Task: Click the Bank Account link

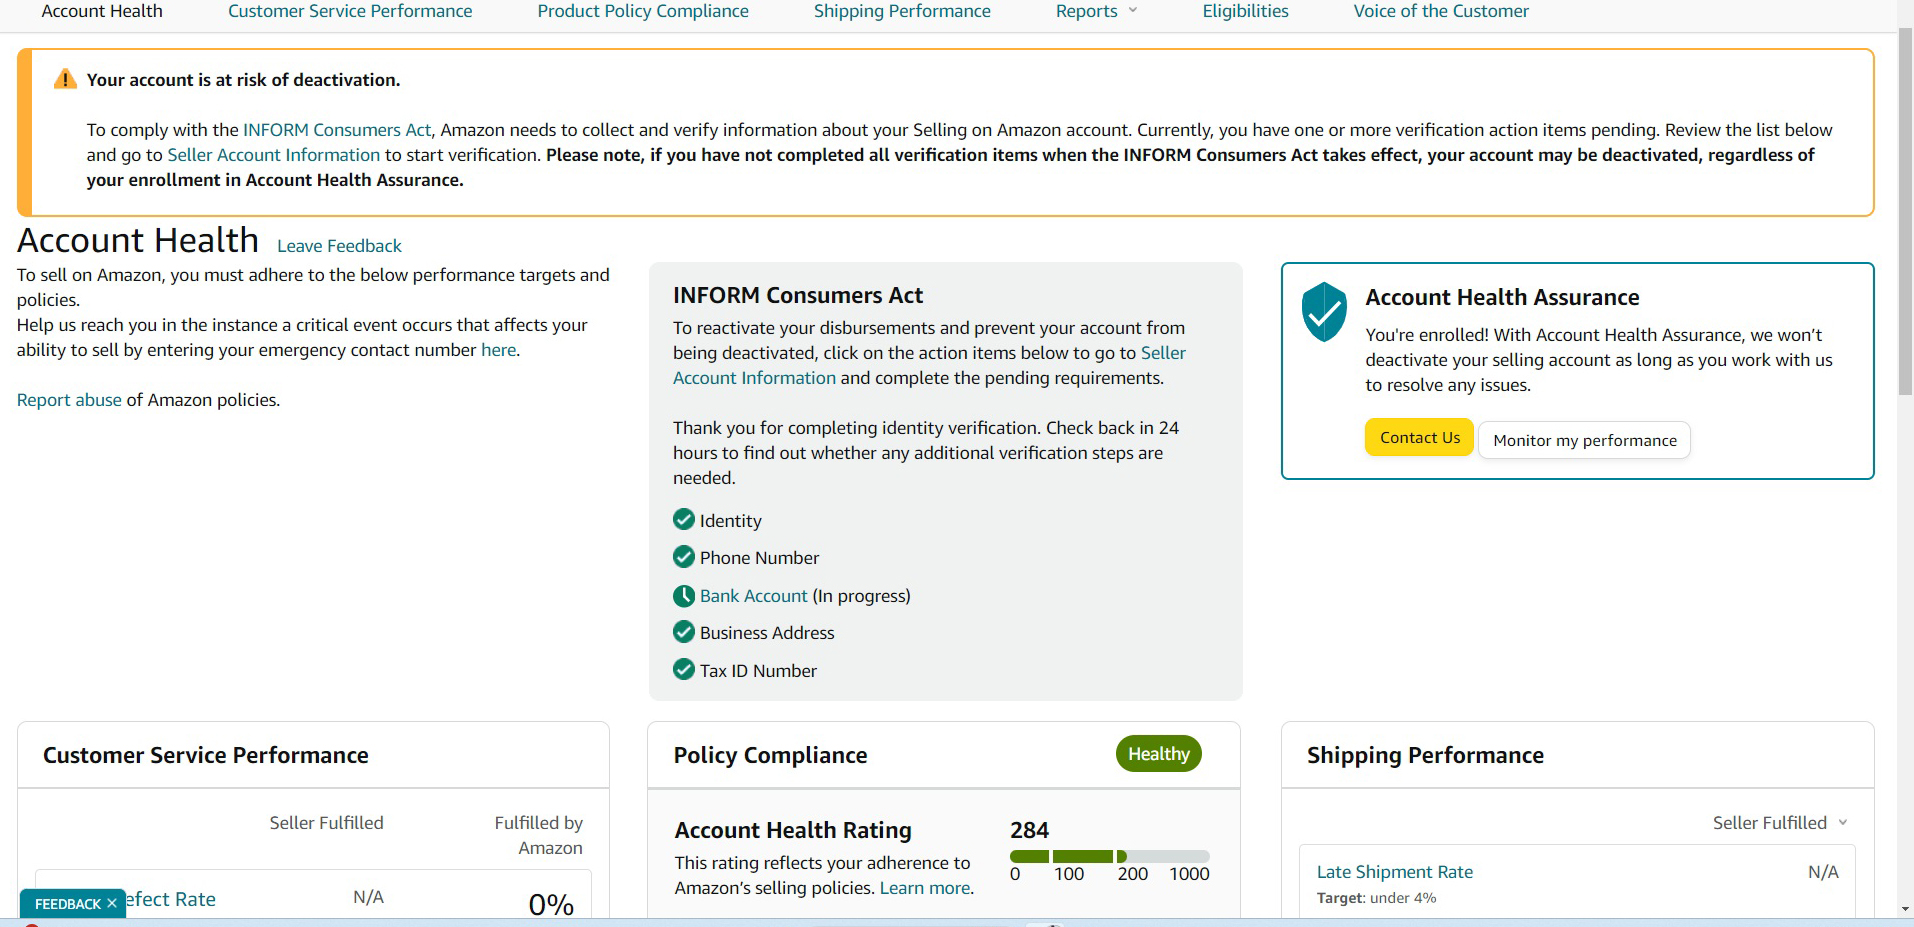Action: [x=753, y=596]
